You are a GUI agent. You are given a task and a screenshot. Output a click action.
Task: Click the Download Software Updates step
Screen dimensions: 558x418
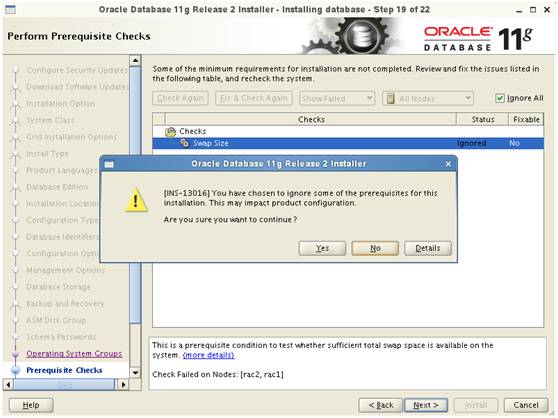coord(78,87)
